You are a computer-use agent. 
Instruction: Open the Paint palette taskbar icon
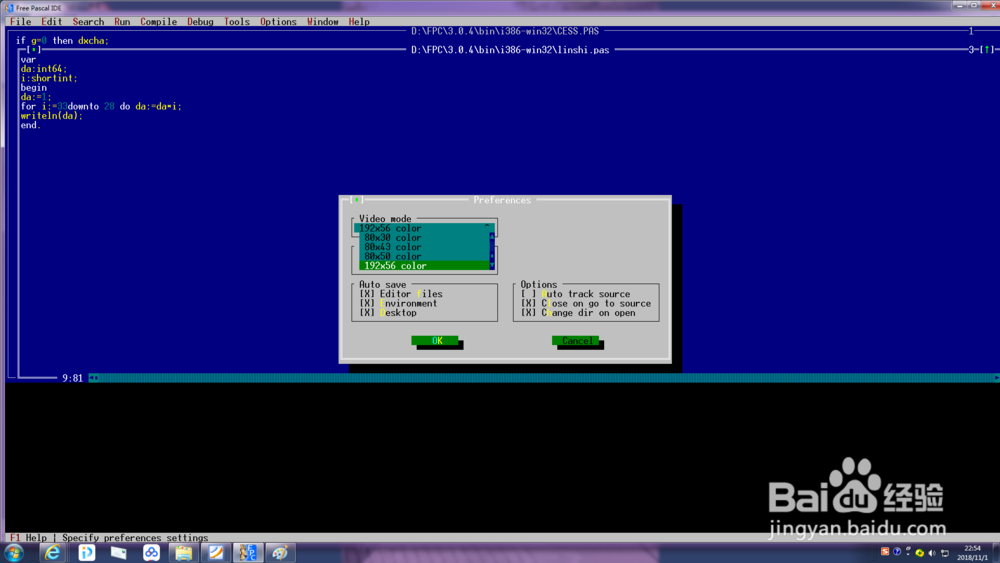[x=280, y=552]
